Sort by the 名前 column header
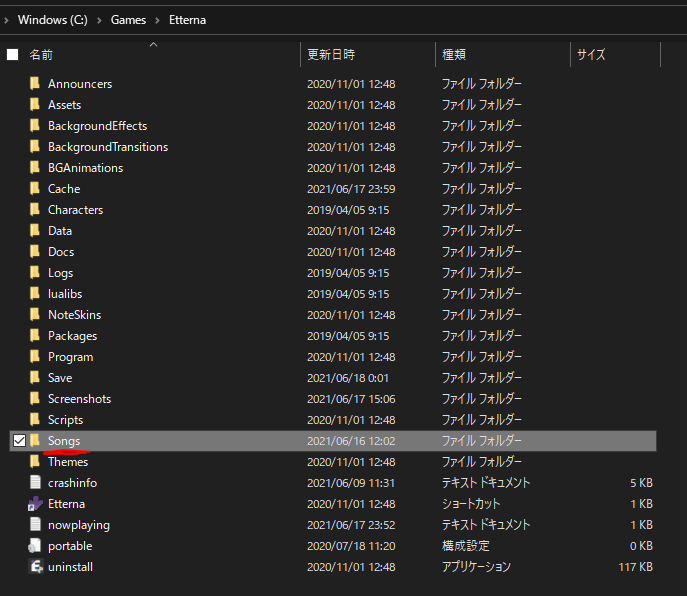Screen dimensions: 687x596 [x=41, y=55]
